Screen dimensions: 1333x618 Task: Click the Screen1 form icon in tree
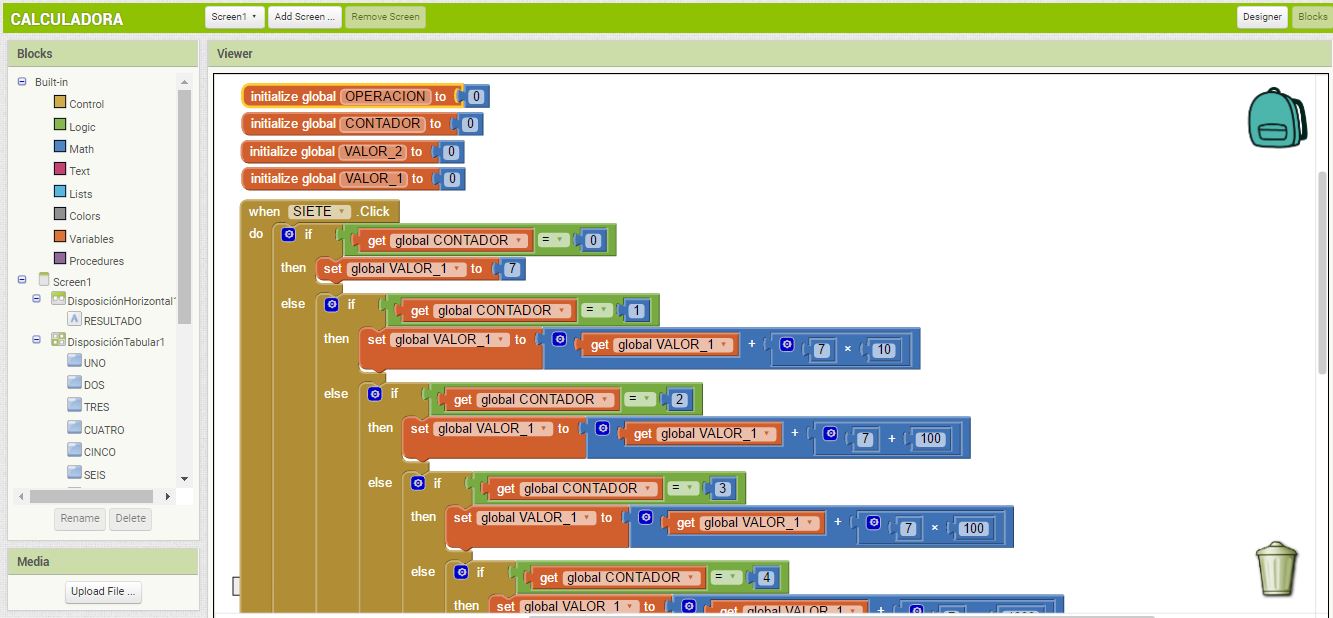(44, 280)
